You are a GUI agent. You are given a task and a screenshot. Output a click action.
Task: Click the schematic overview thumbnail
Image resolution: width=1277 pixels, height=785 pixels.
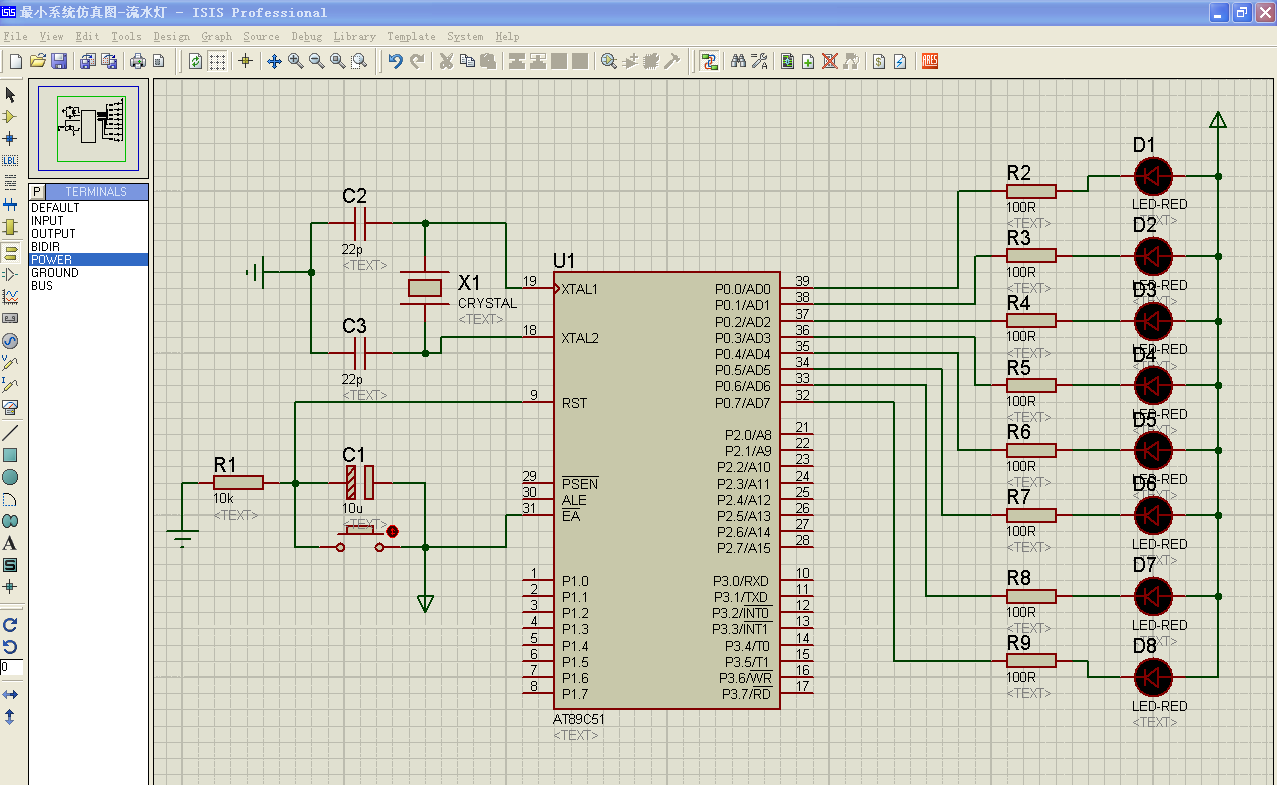88,126
